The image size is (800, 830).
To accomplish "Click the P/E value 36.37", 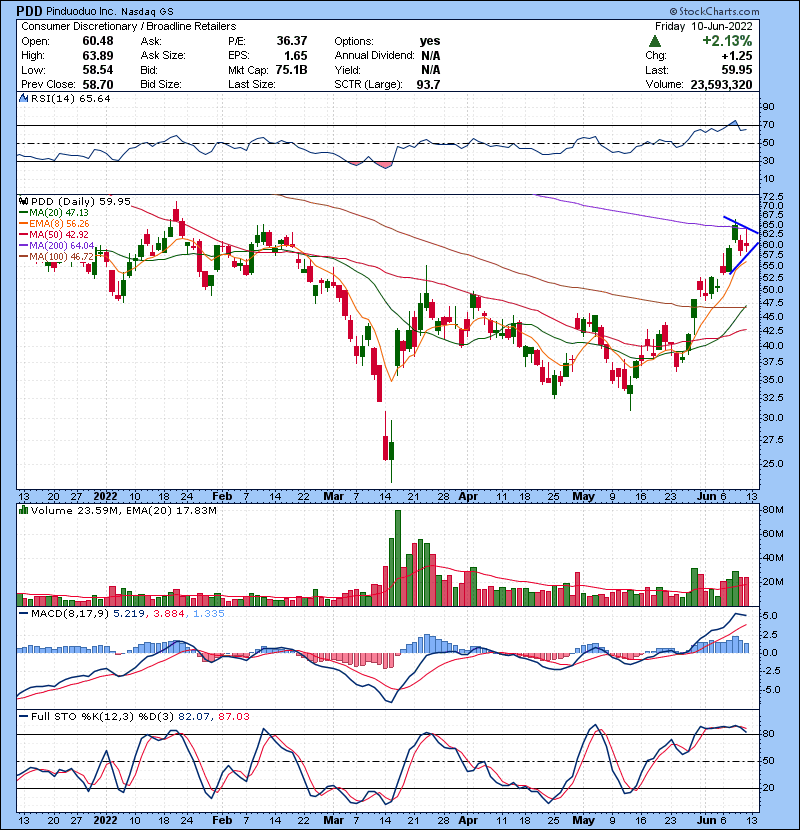I will tap(292, 41).
